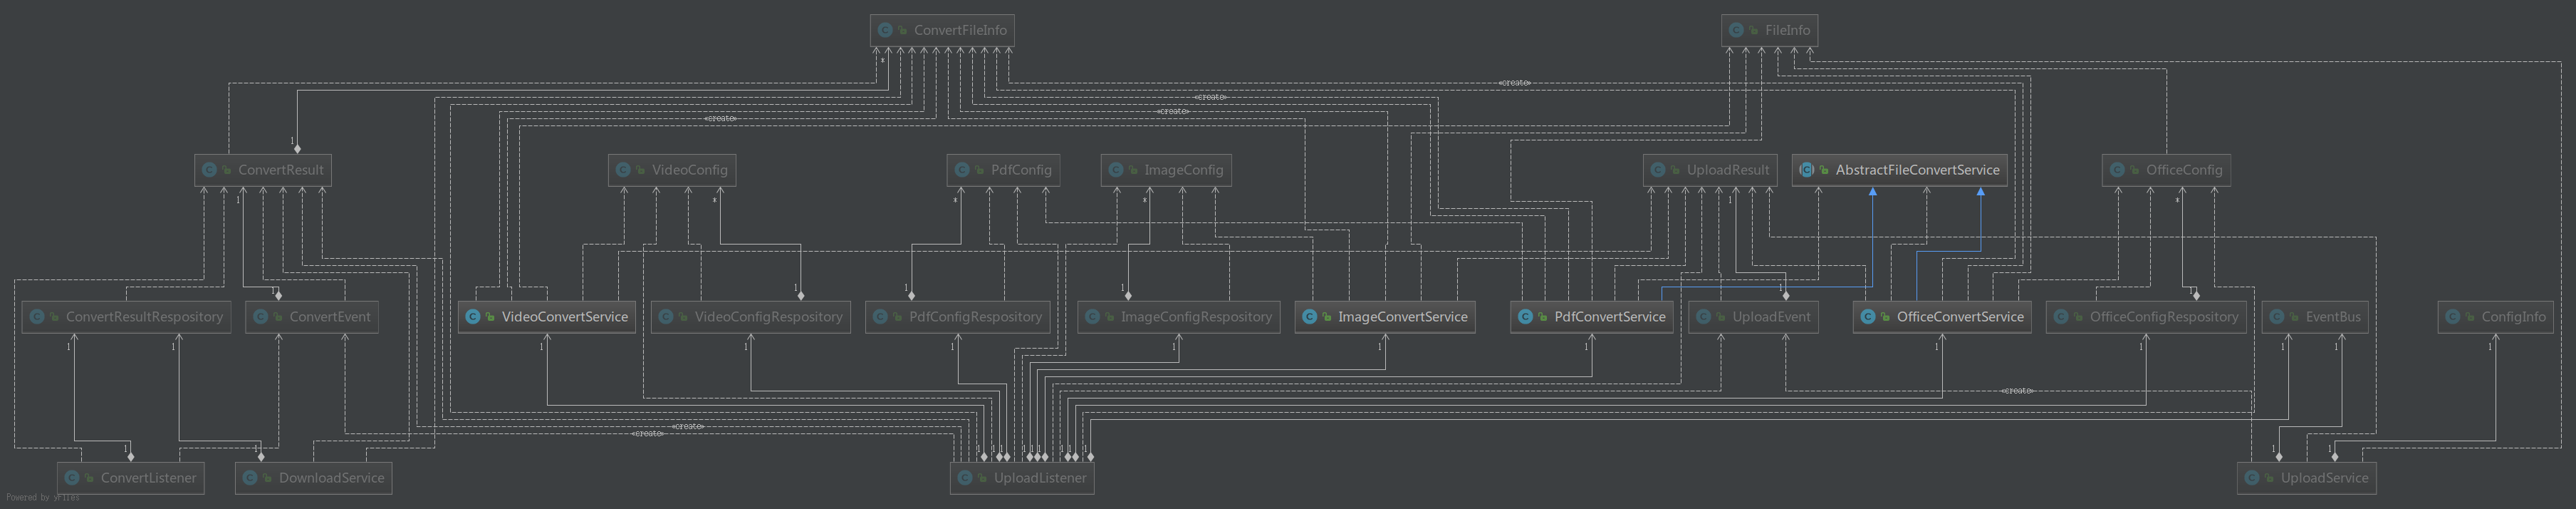Screen dimensions: 2576x509
Task: Select the text label ImageConvertService
Action: pos(1403,317)
